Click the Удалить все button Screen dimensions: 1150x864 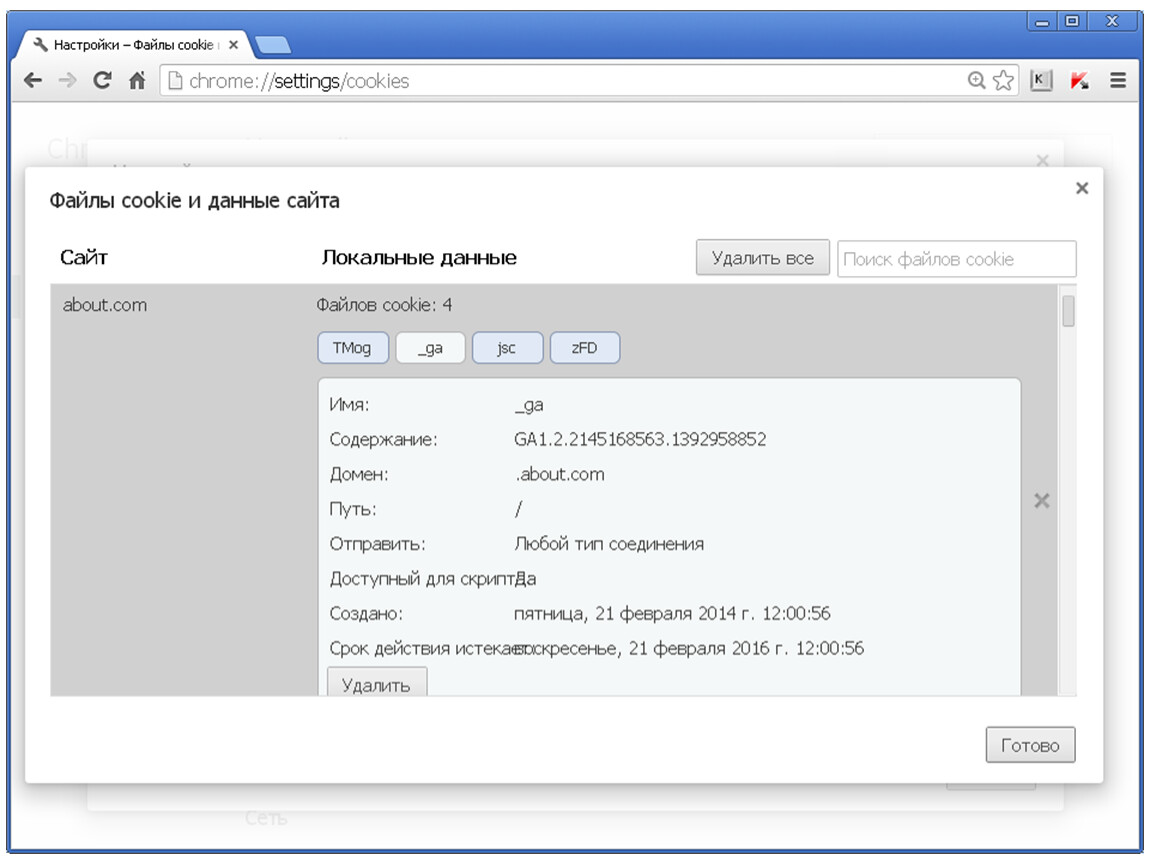[x=763, y=258]
